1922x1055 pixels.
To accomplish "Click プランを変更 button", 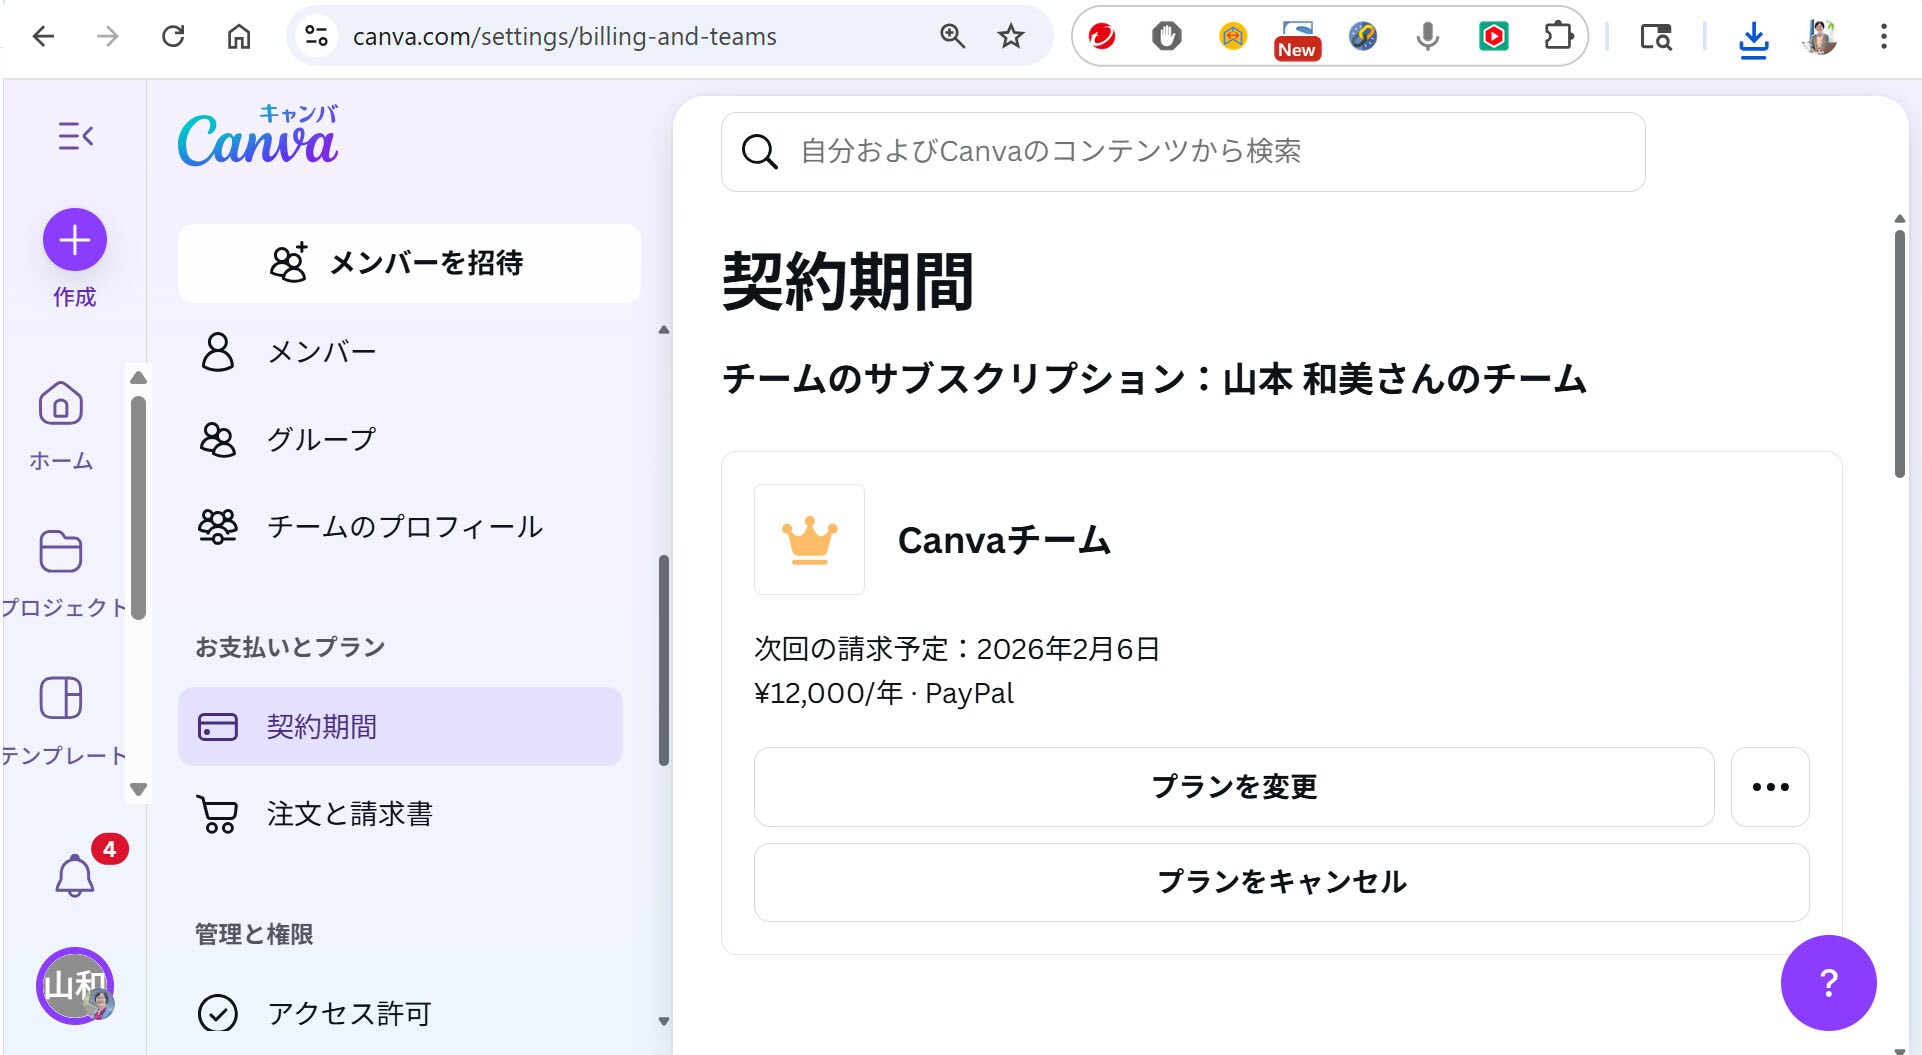I will 1234,787.
